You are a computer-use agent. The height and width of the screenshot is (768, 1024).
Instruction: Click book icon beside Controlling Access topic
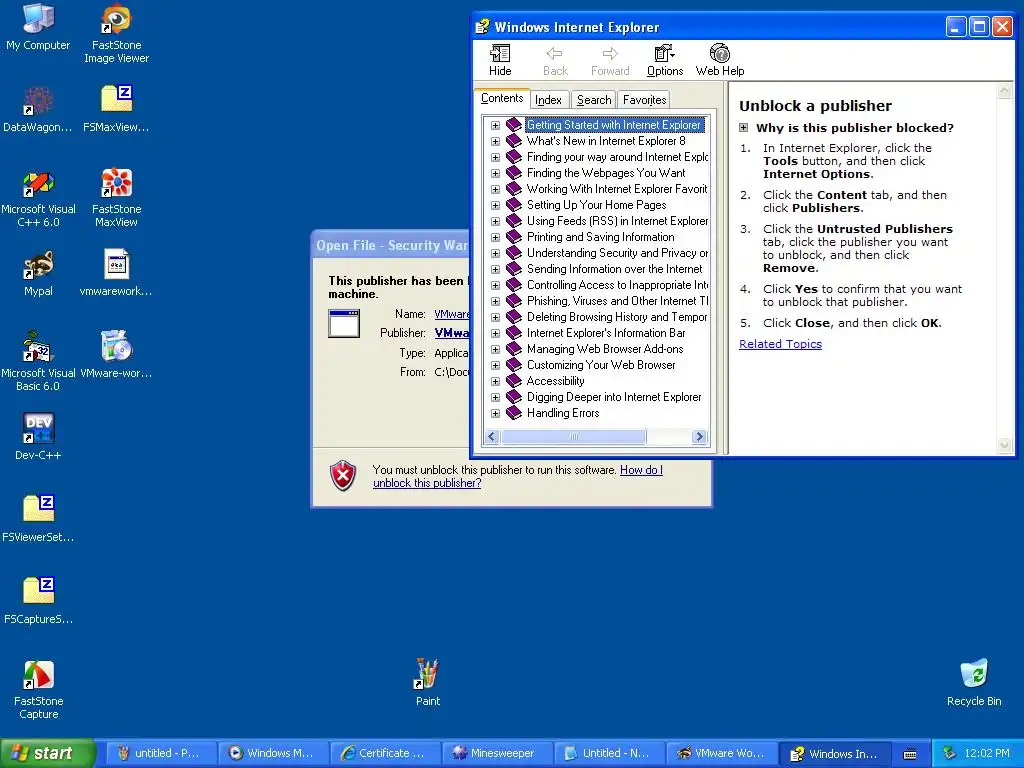point(514,285)
